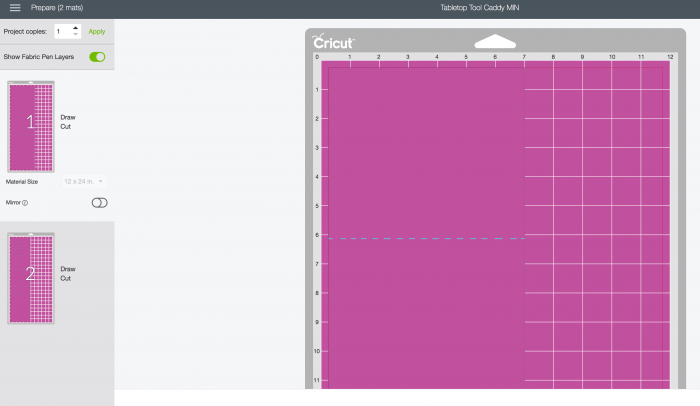Open the hamburger menu

click(x=15, y=8)
